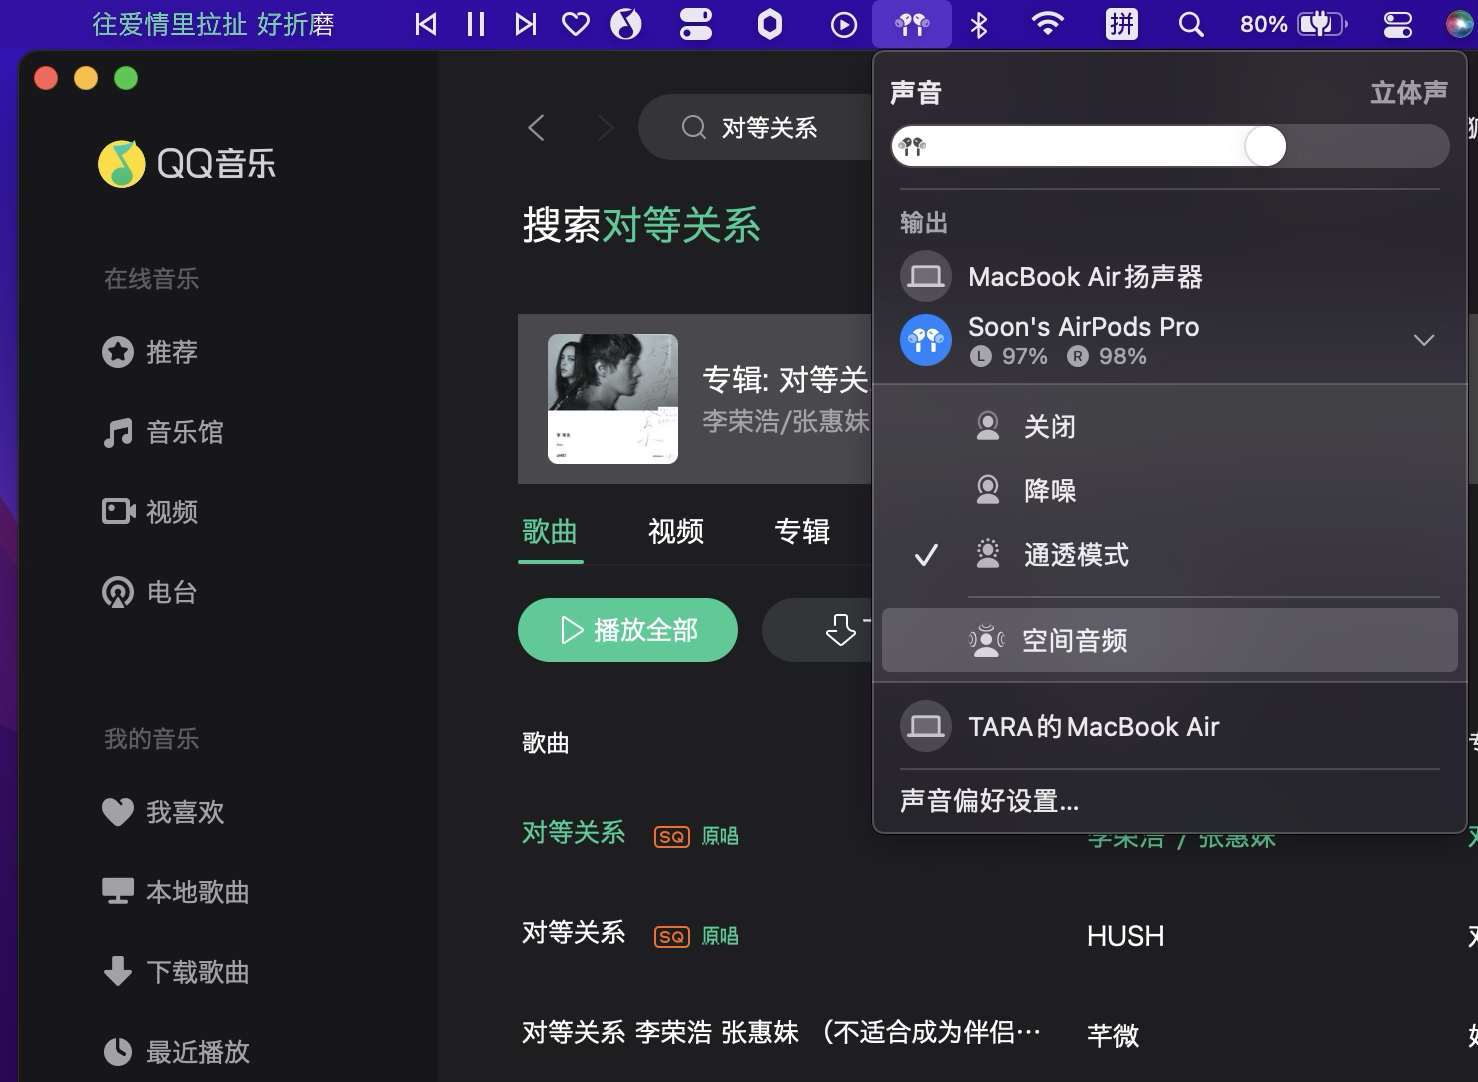This screenshot has width=1478, height=1082.
Task: Click the 播放全部 button
Action: coord(628,630)
